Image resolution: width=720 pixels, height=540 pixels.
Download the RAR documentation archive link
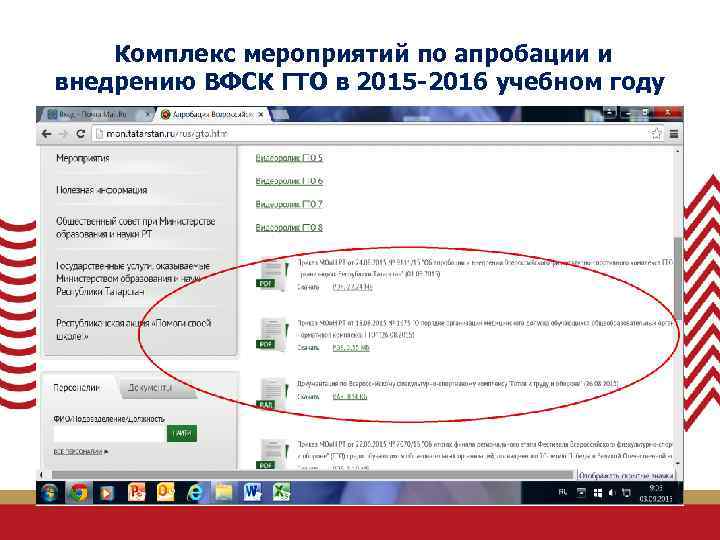coord(350,397)
